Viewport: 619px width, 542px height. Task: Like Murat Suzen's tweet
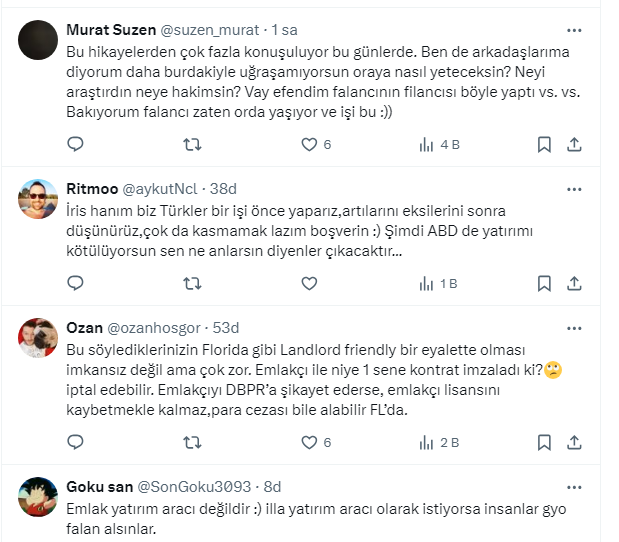click(310, 144)
